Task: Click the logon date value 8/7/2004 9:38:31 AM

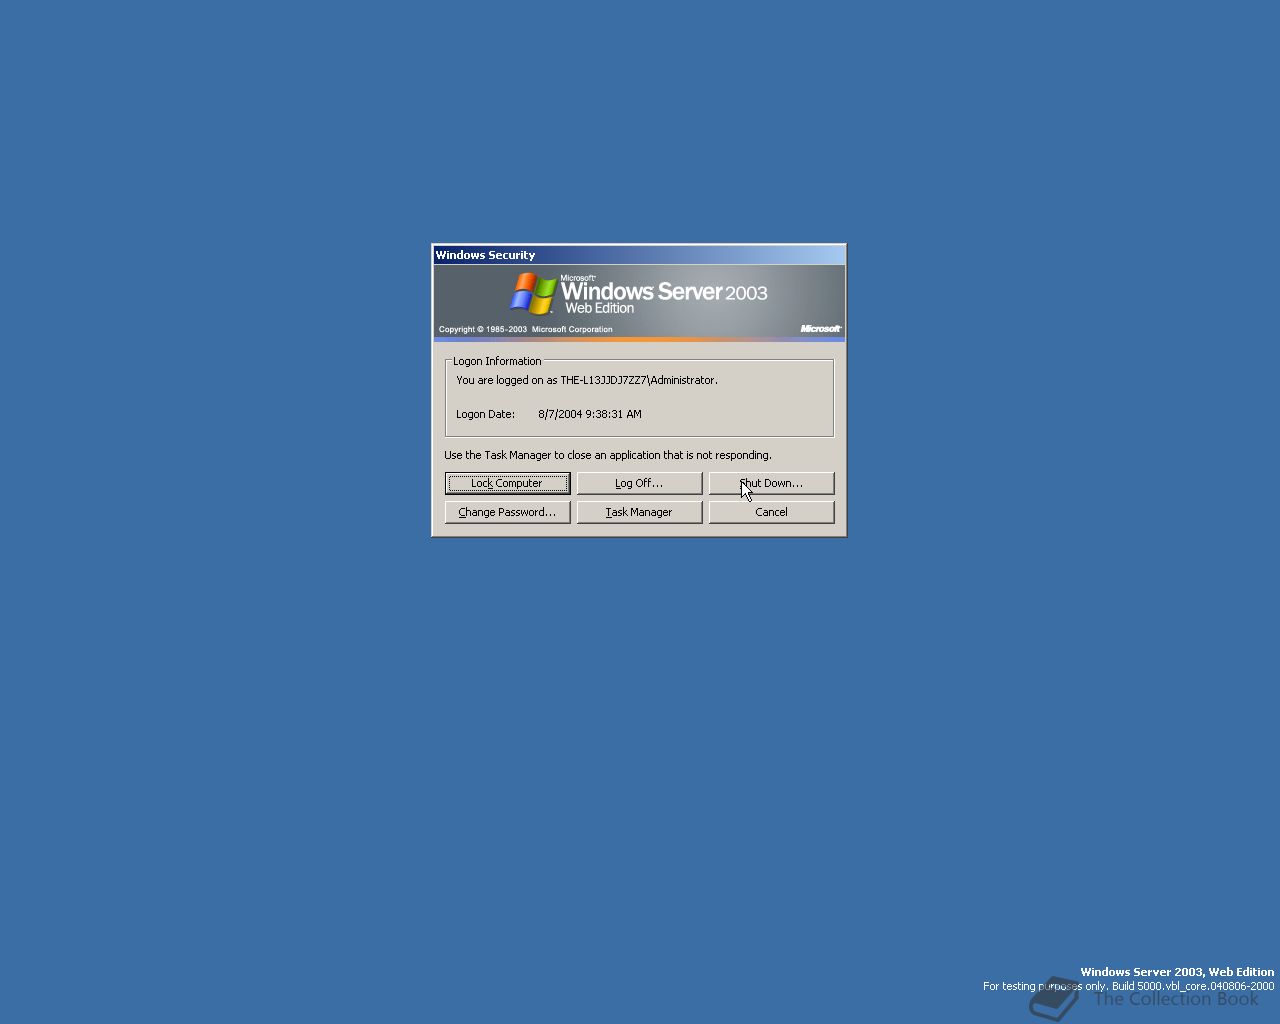Action: click(590, 414)
